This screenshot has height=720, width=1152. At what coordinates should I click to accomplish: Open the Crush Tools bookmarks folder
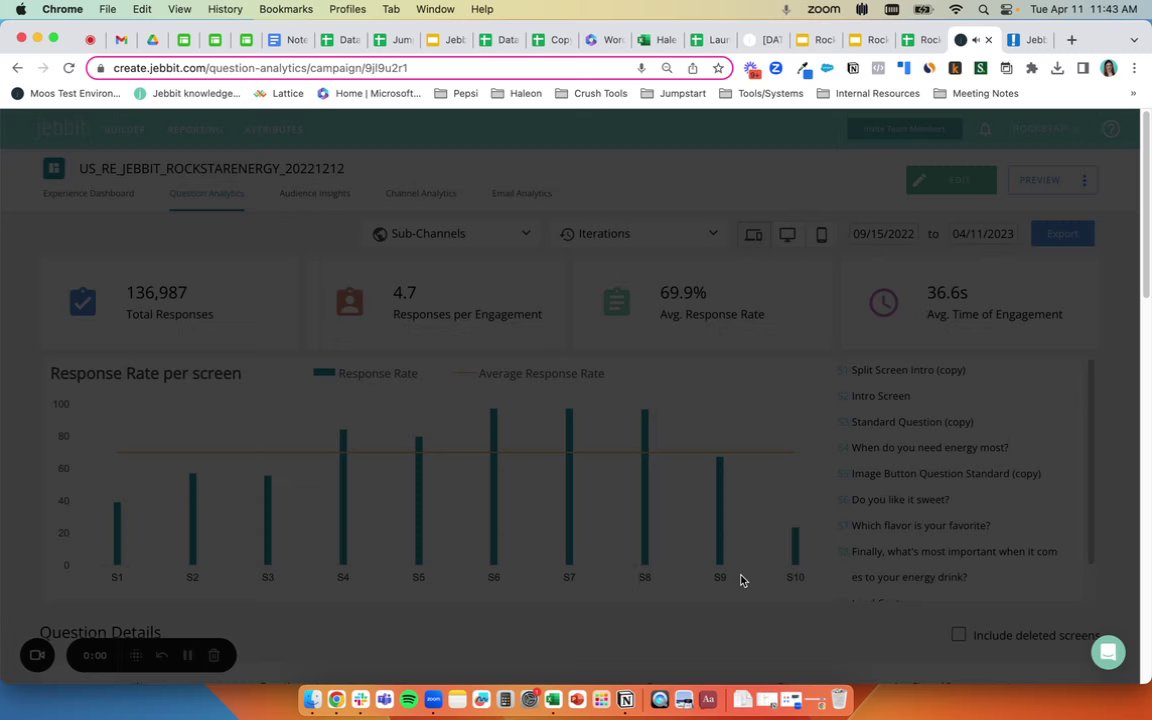(591, 93)
